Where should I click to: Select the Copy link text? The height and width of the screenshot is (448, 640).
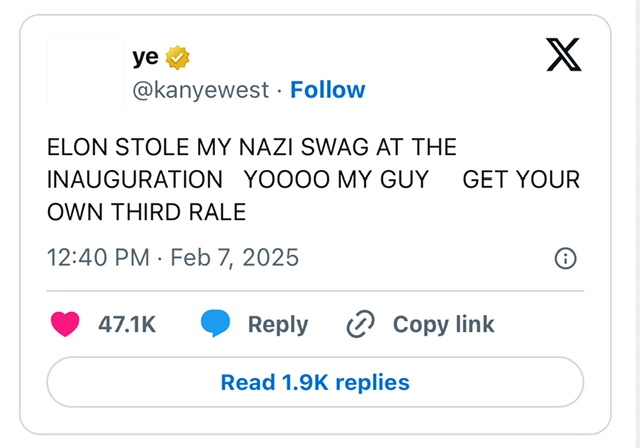pos(443,324)
